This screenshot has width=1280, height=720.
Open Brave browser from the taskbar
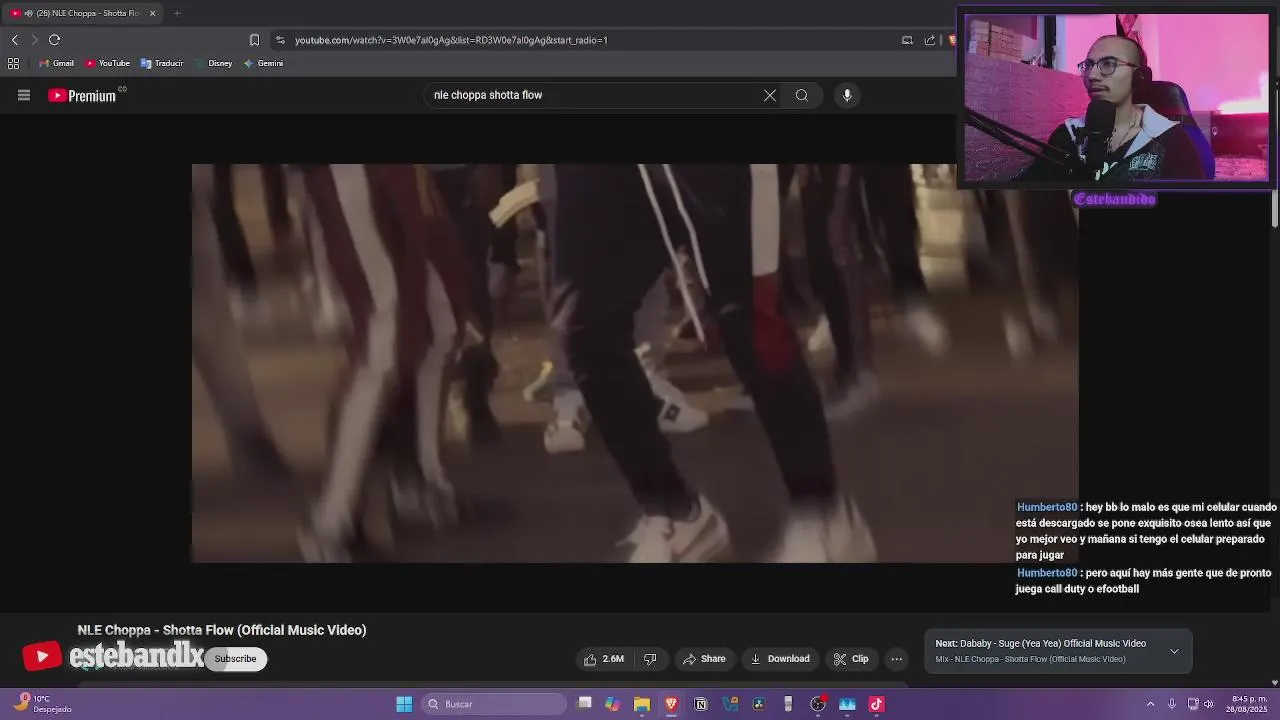[x=671, y=704]
